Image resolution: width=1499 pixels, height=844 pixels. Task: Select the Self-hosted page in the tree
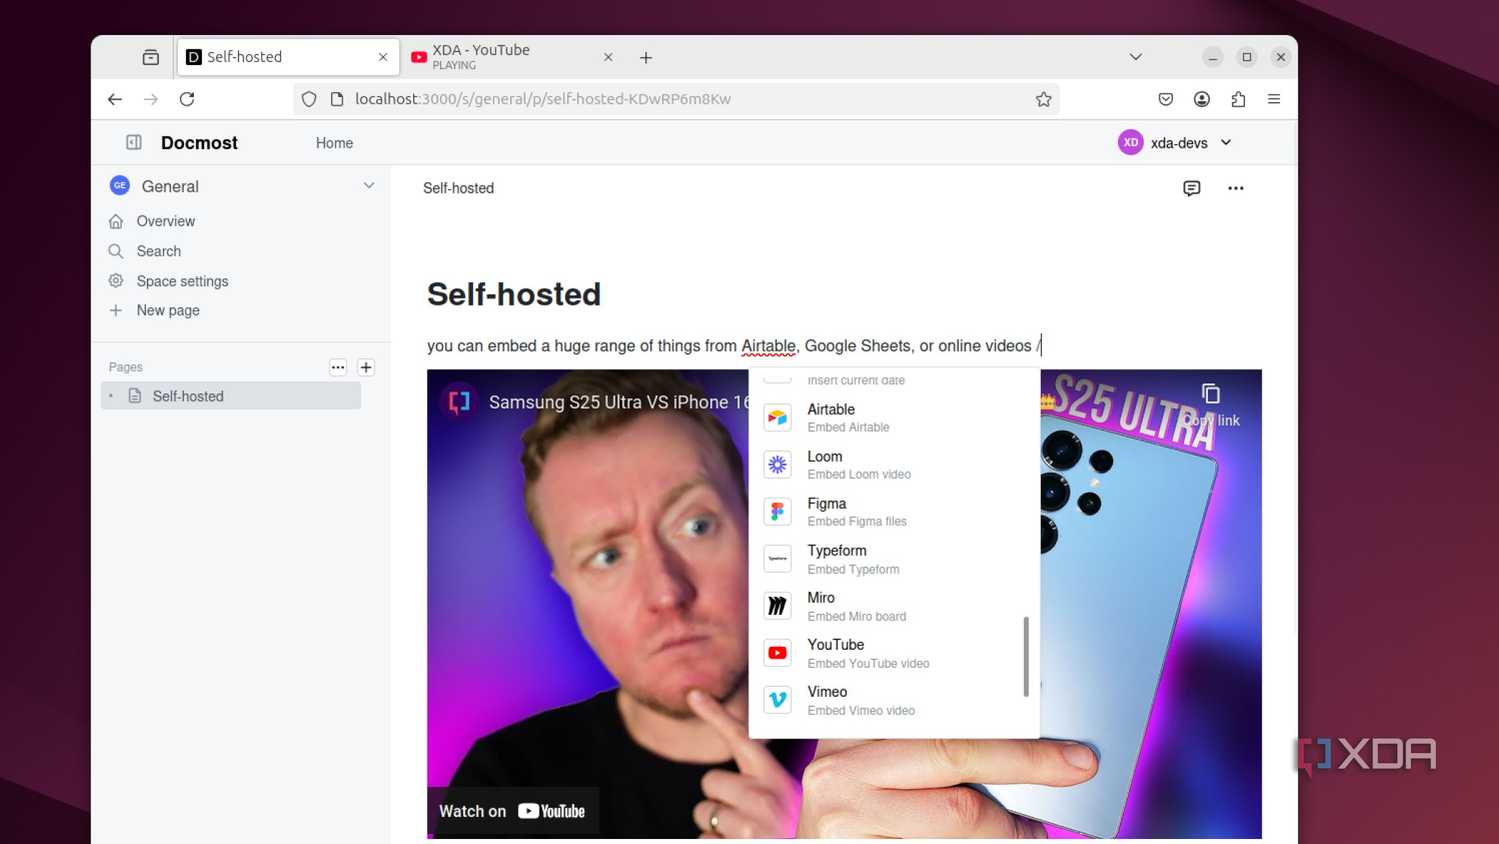[231, 396]
